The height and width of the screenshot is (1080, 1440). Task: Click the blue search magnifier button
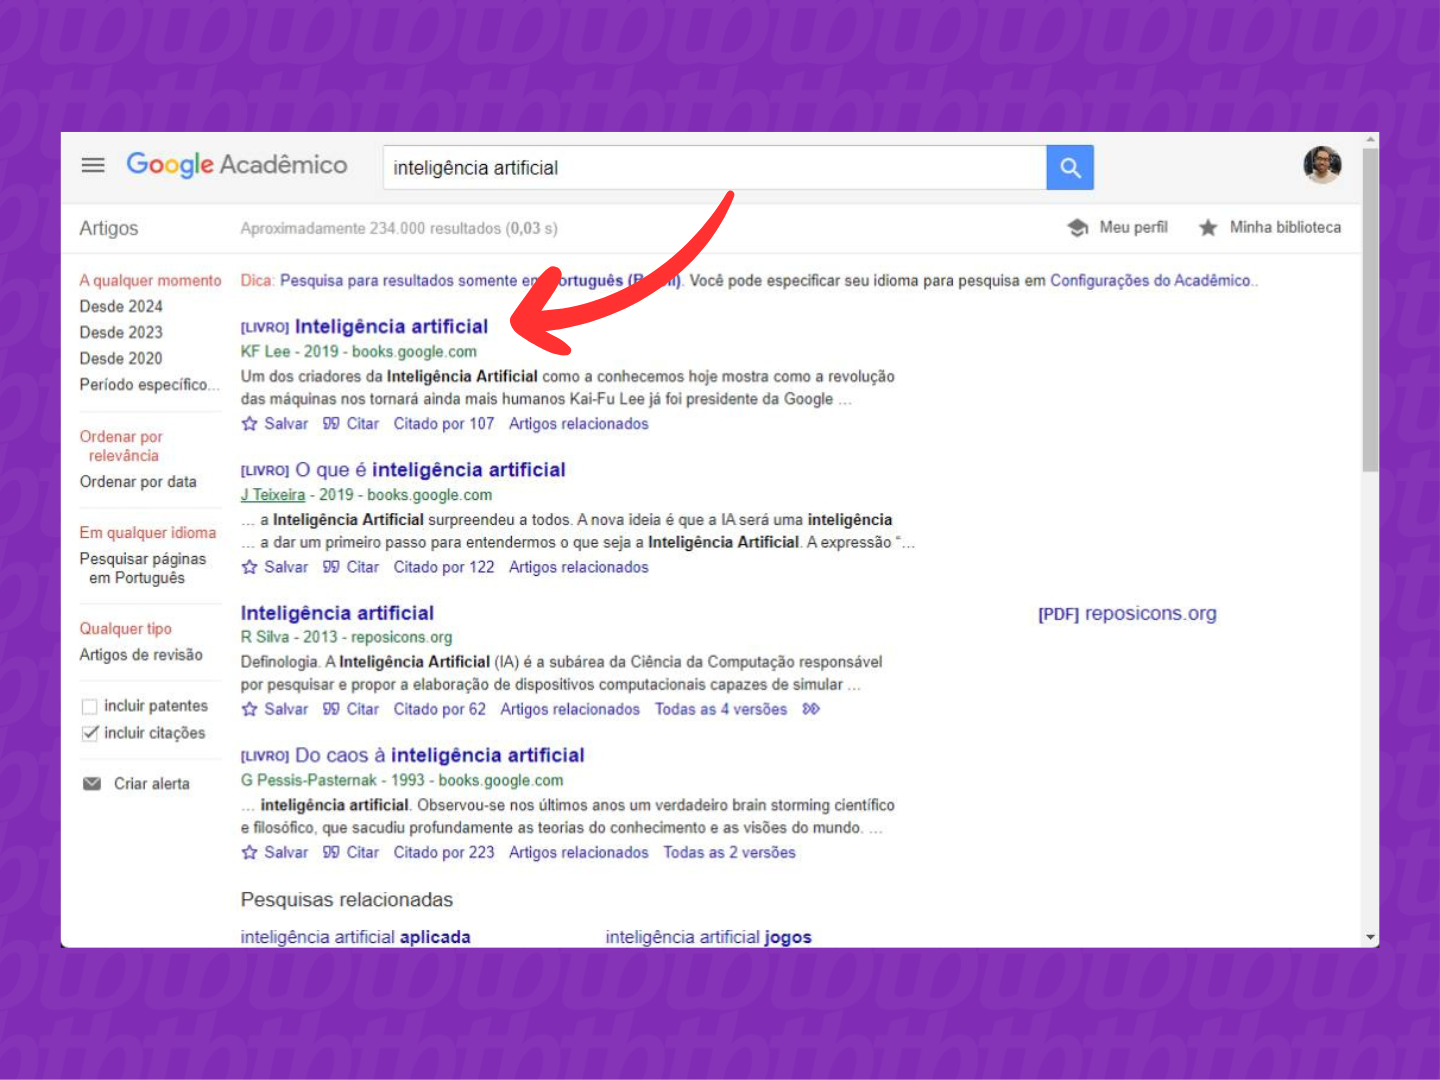point(1070,167)
